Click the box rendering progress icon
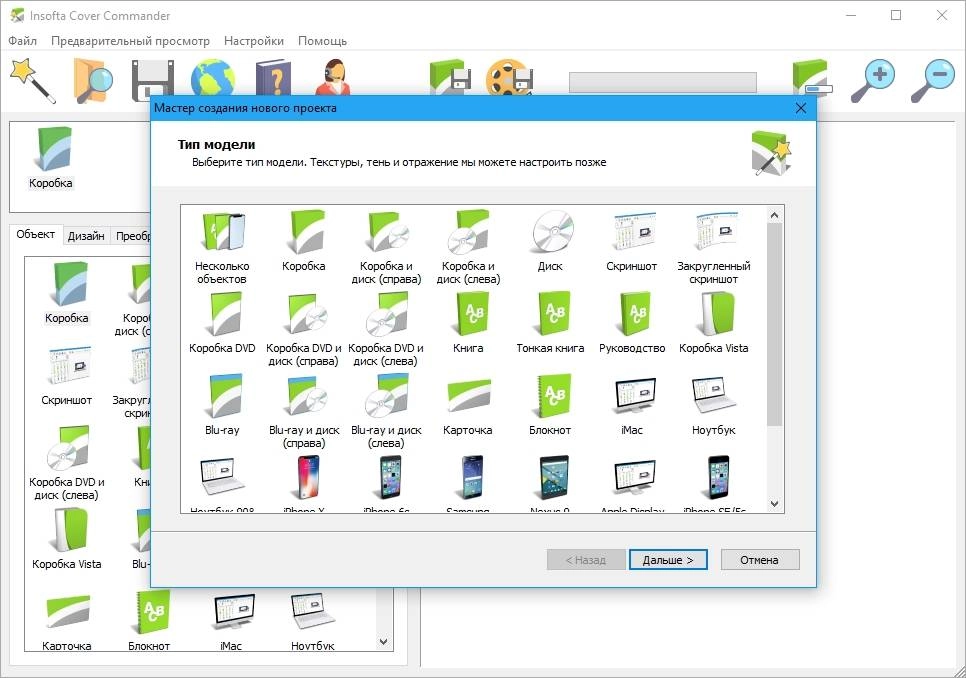Viewport: 966px width, 678px height. [811, 78]
